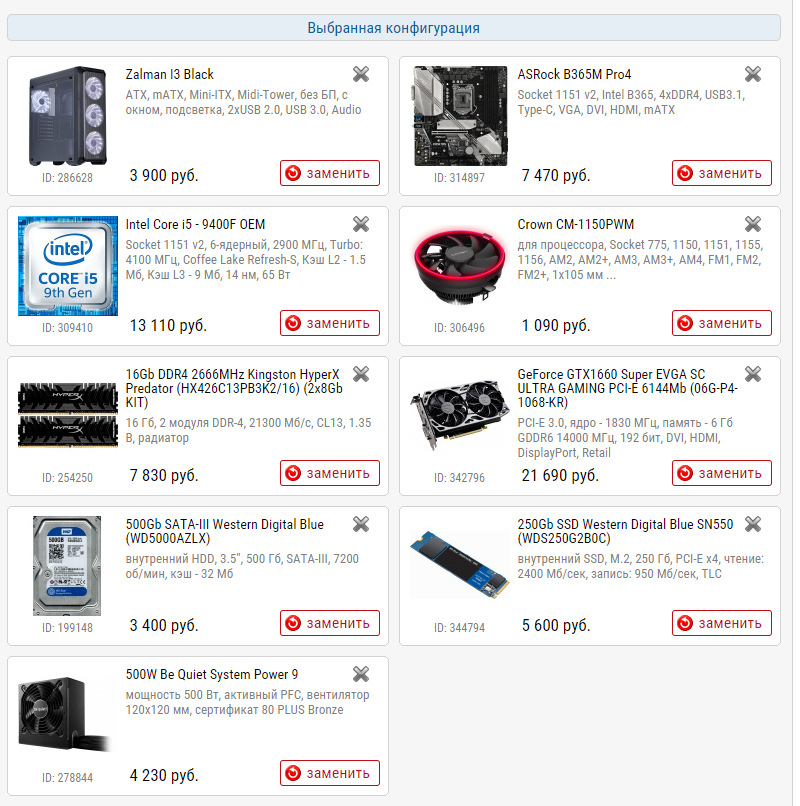Remove ASRock B365M Pro4 motherboard via X icon
This screenshot has height=806, width=800.
(753, 74)
